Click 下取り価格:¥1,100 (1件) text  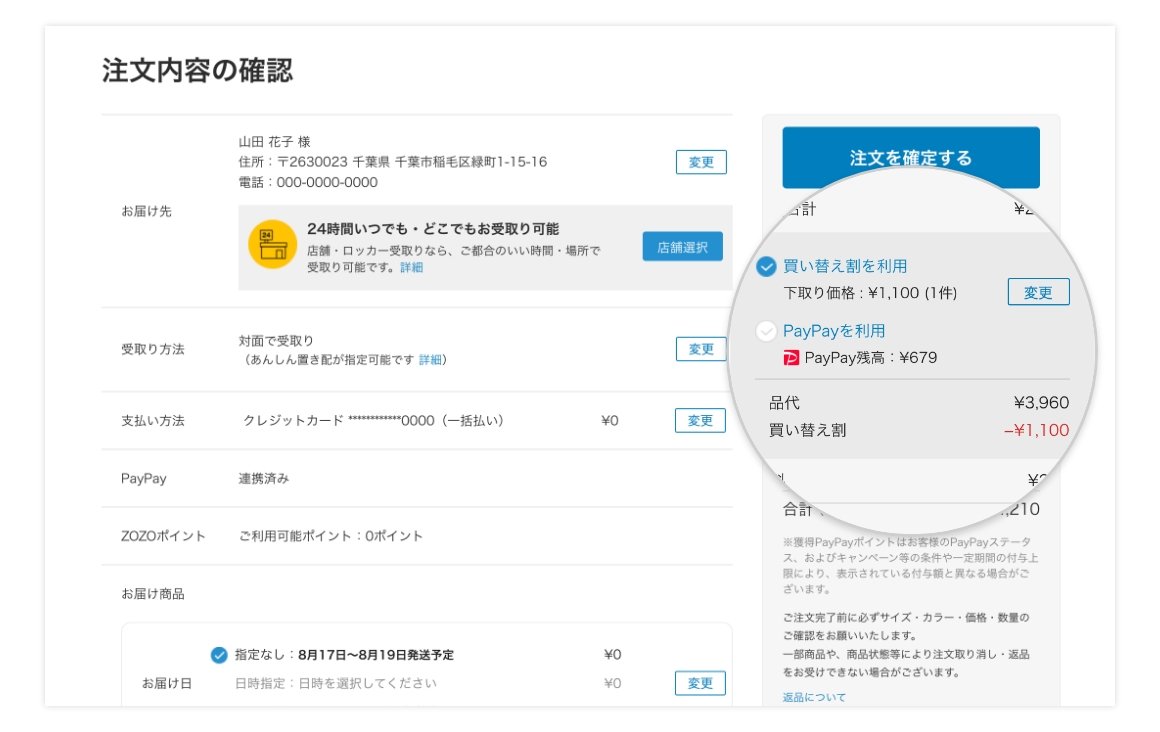pos(870,293)
